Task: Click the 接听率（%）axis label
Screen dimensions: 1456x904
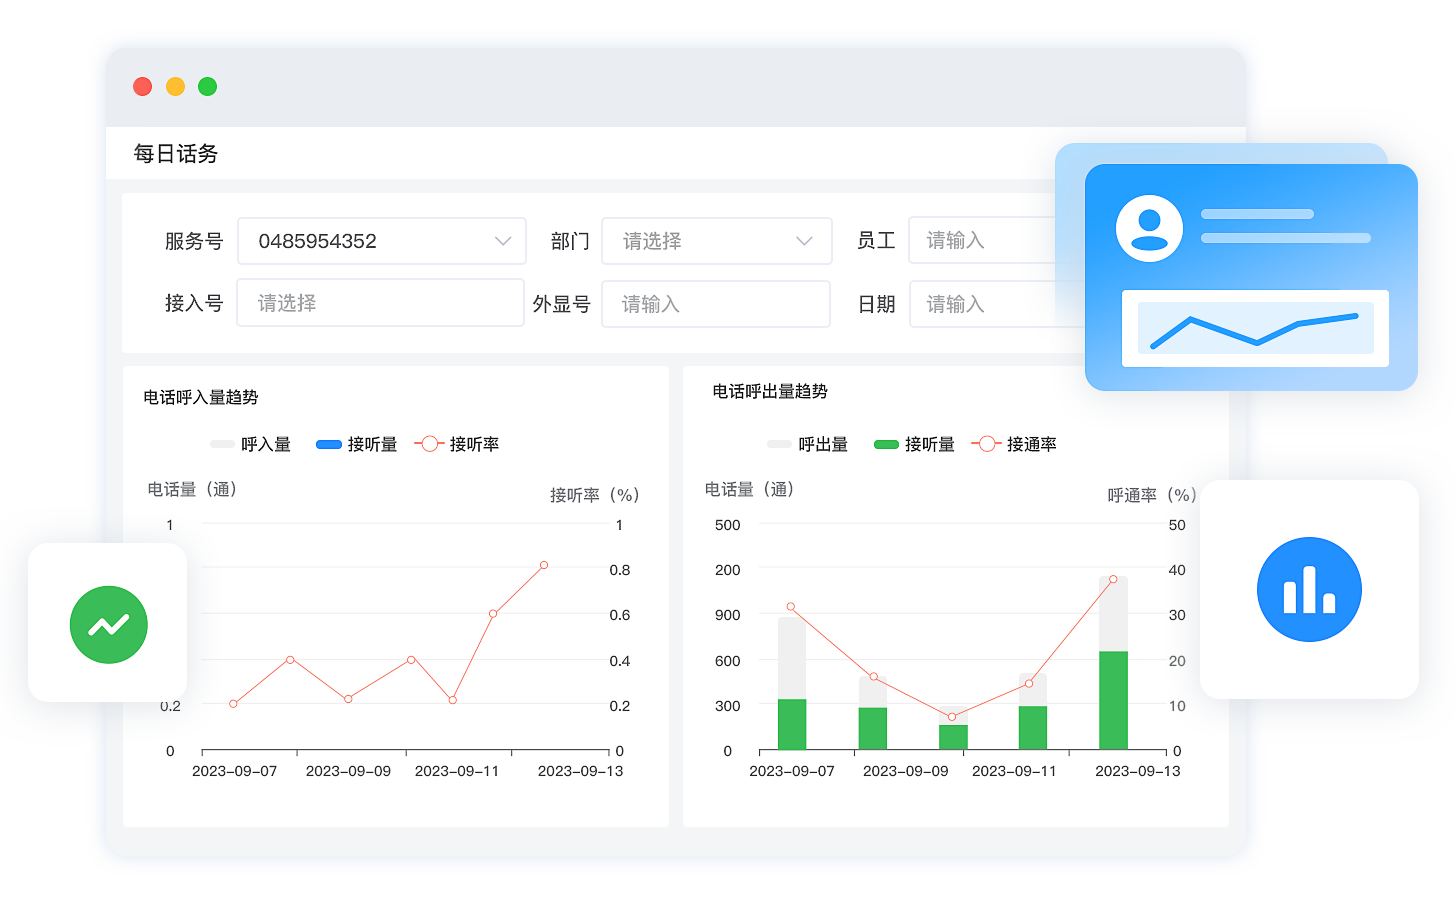Action: click(594, 495)
